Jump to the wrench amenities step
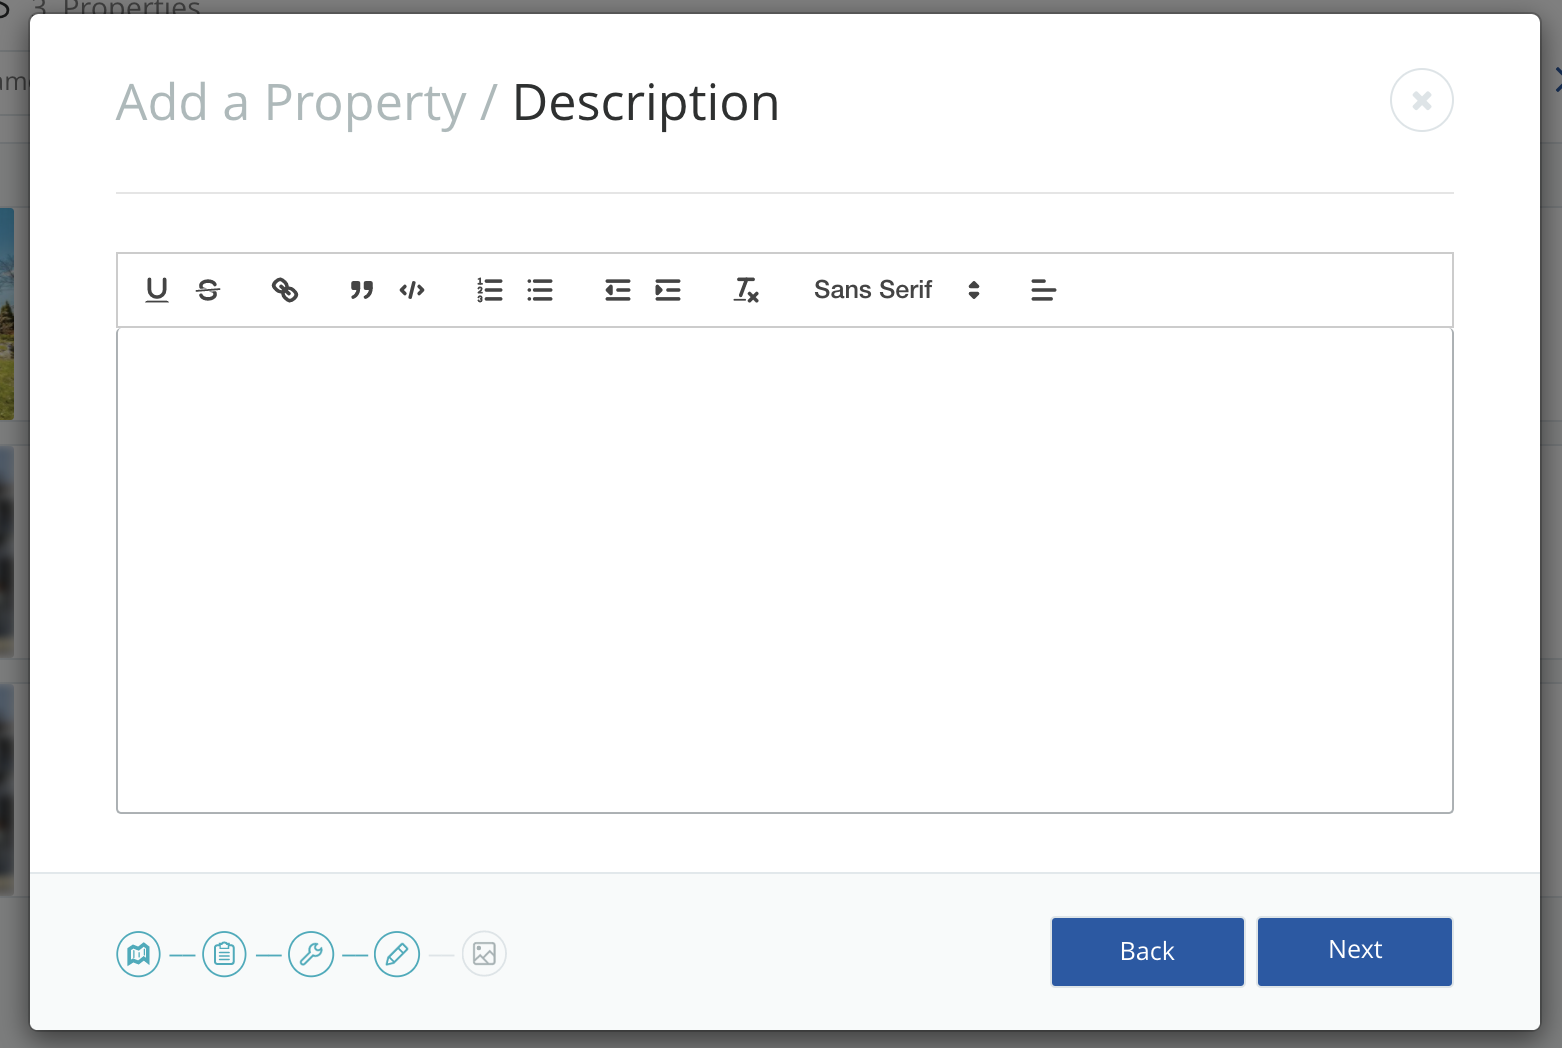This screenshot has width=1562, height=1048. point(311,954)
